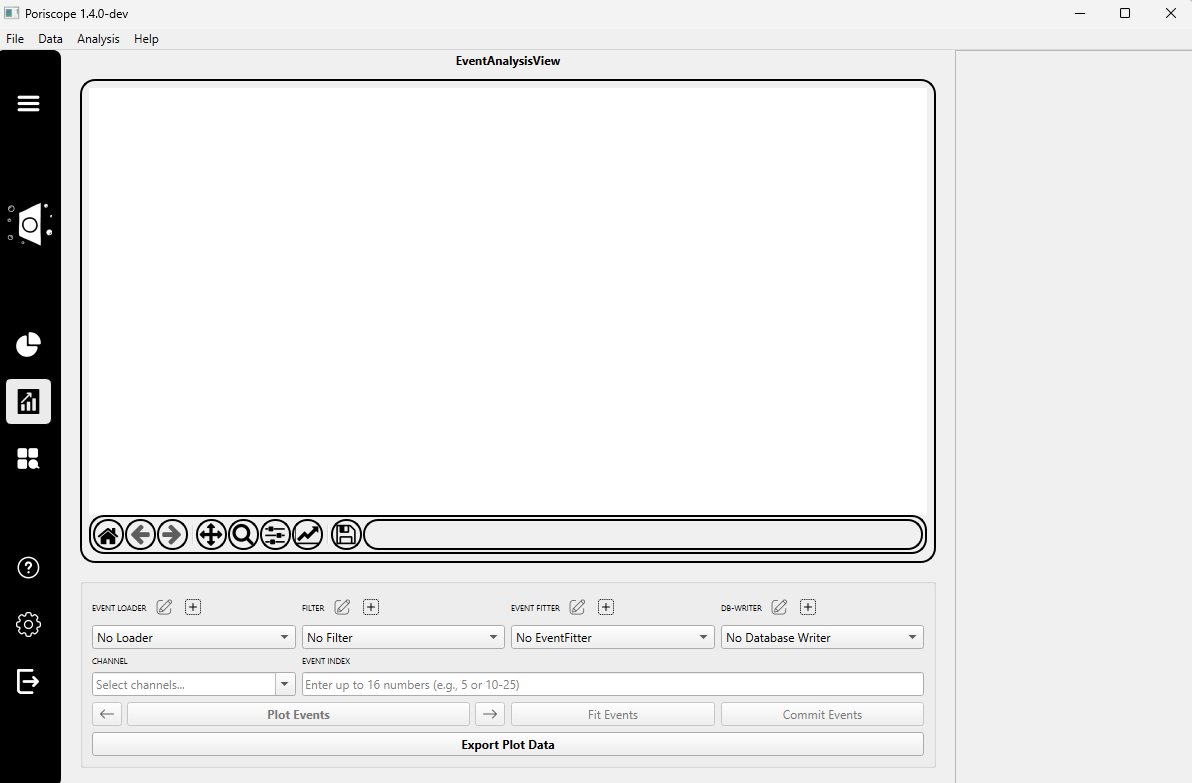Click the Export Plot Data button
Screen dimensions: 1192x783
coord(507,745)
